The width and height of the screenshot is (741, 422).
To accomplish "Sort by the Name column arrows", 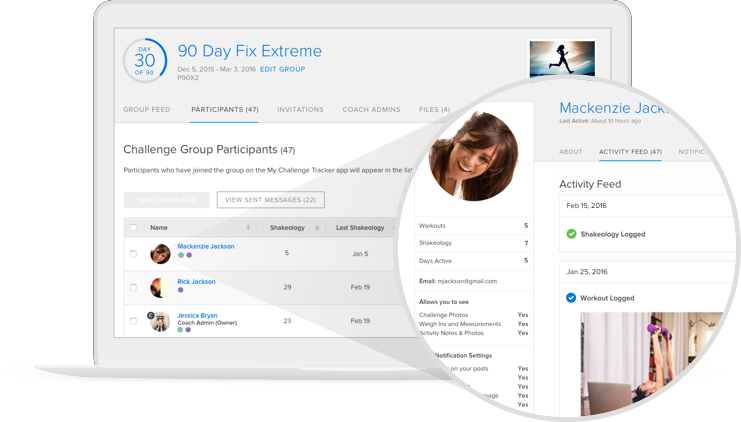I will pos(248,227).
